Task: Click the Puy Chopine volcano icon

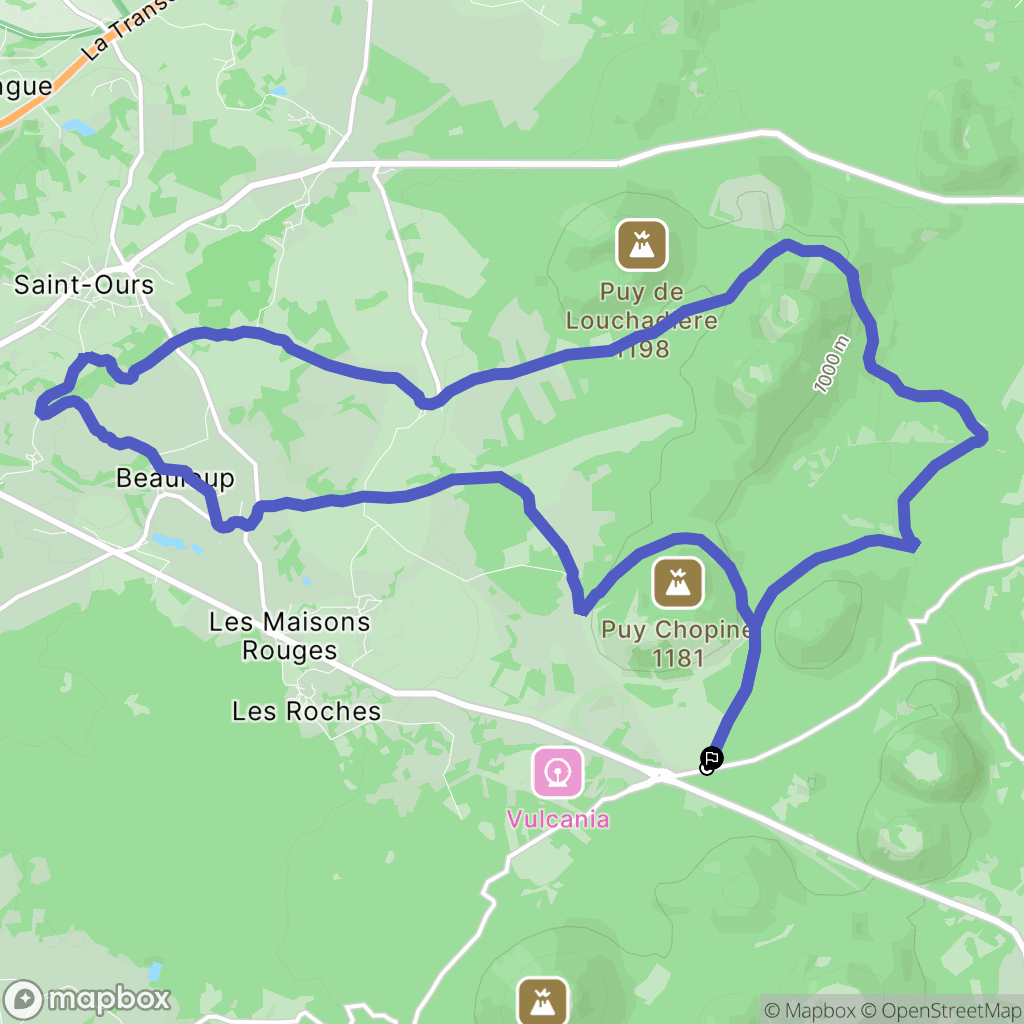Action: tap(678, 583)
